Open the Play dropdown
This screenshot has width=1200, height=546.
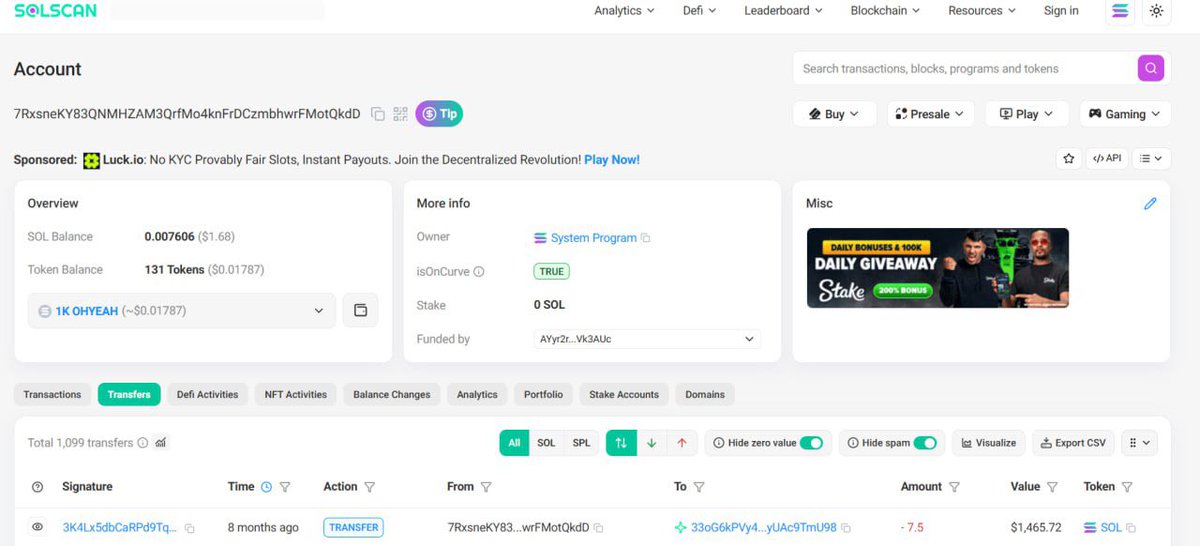coord(1027,114)
